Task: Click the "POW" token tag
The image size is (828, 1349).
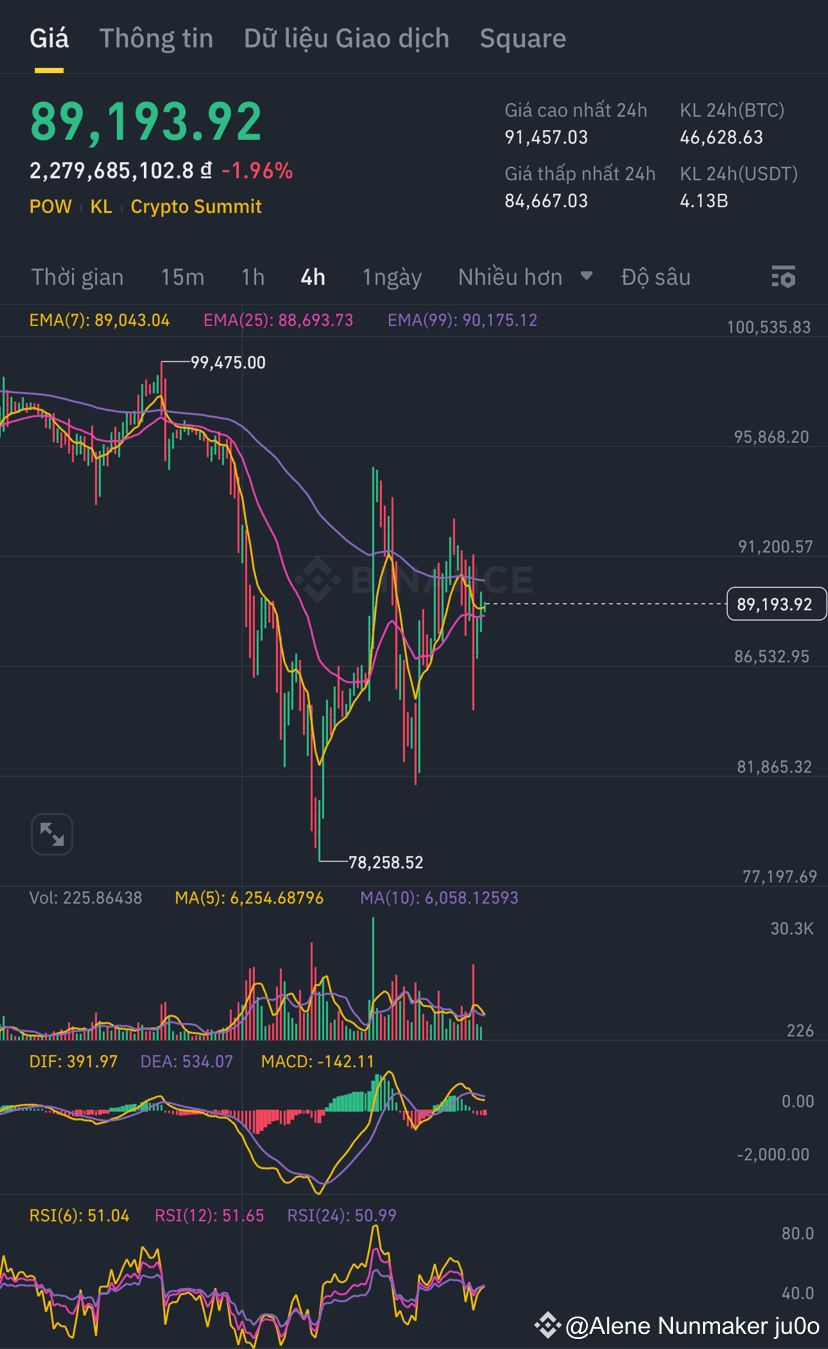Action: (50, 207)
